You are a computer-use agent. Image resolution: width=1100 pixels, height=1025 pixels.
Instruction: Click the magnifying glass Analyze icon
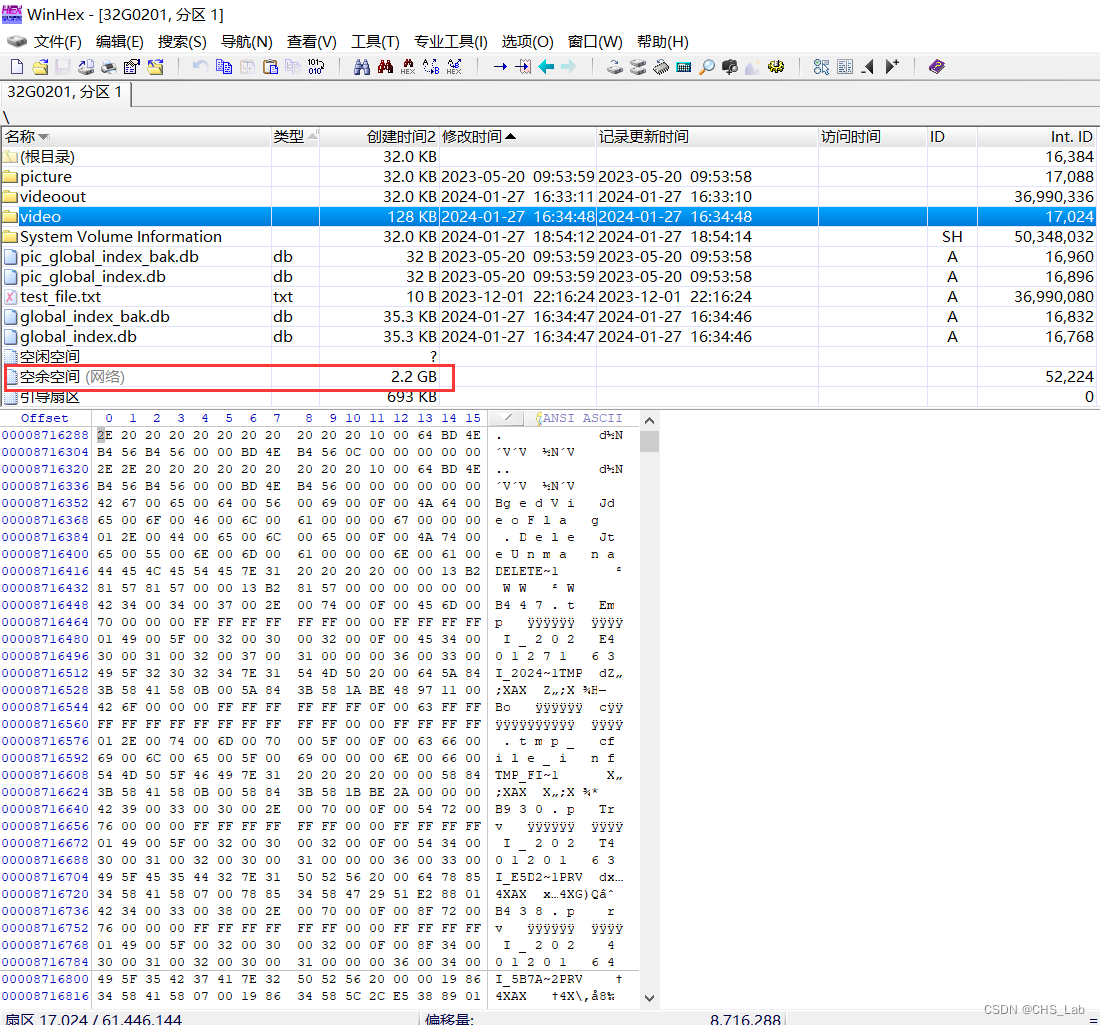(707, 67)
